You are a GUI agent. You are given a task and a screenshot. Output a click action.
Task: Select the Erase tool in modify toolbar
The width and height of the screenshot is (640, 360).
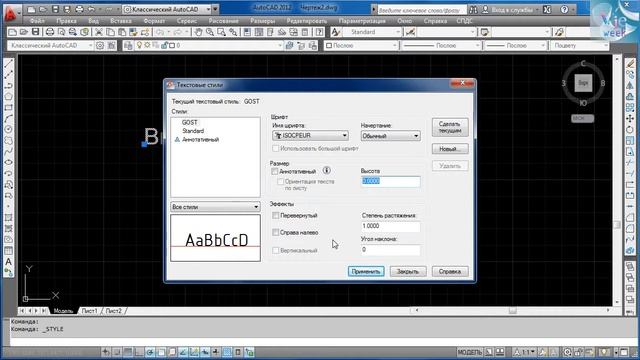click(631, 64)
